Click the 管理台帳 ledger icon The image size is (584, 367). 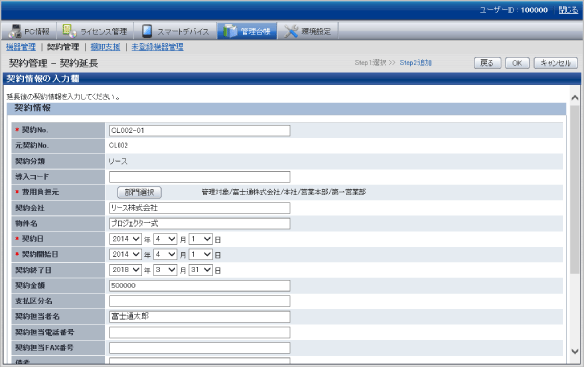click(229, 31)
